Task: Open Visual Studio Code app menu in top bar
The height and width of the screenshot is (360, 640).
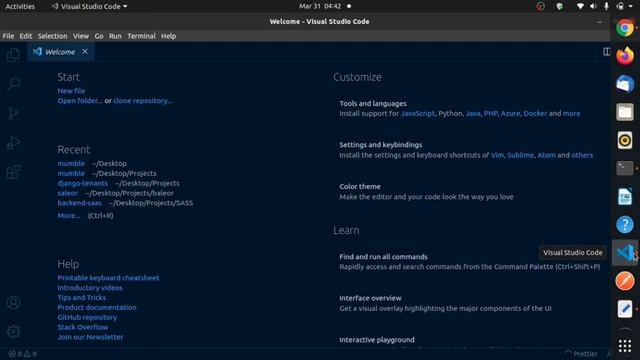Action: click(89, 7)
